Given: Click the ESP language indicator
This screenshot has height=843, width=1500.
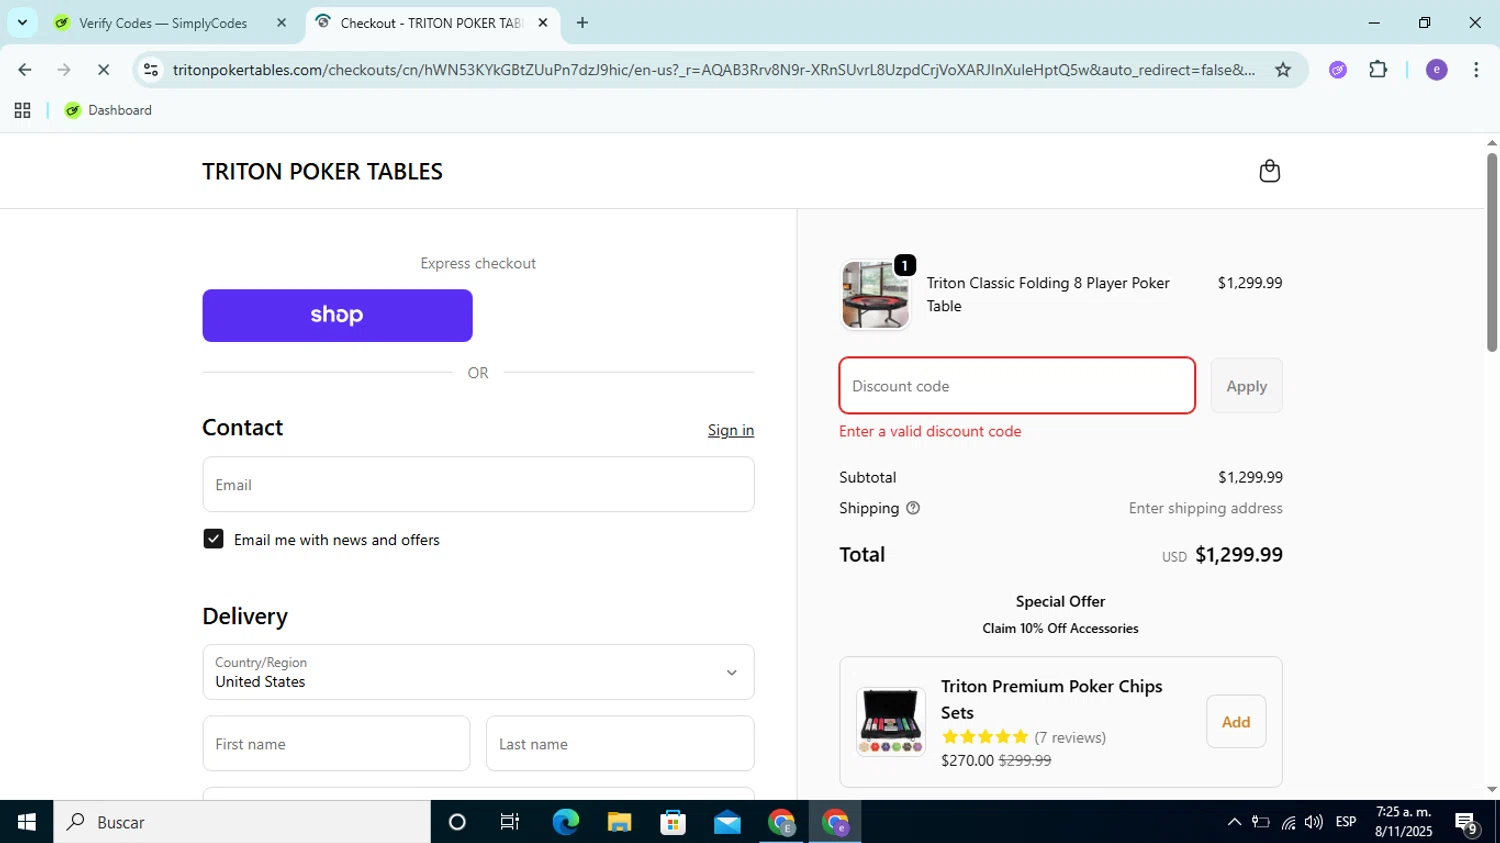Looking at the screenshot, I should [x=1346, y=822].
